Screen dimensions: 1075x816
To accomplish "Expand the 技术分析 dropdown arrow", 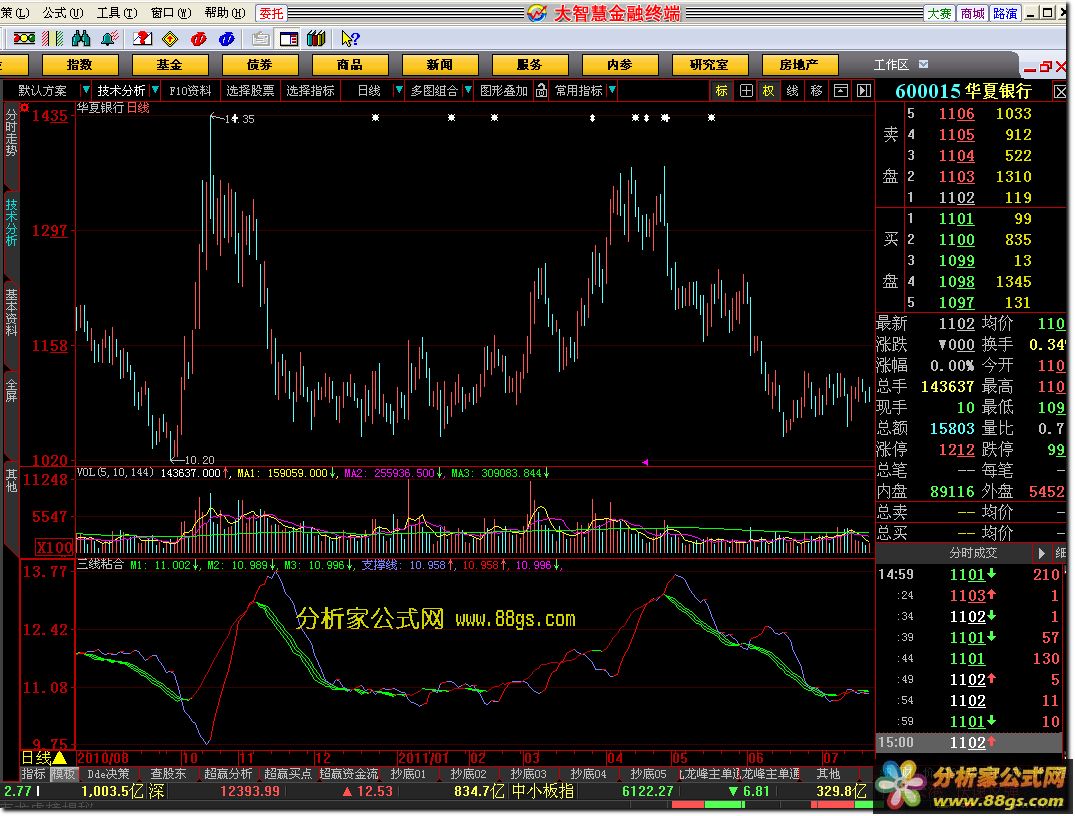I will [x=156, y=90].
